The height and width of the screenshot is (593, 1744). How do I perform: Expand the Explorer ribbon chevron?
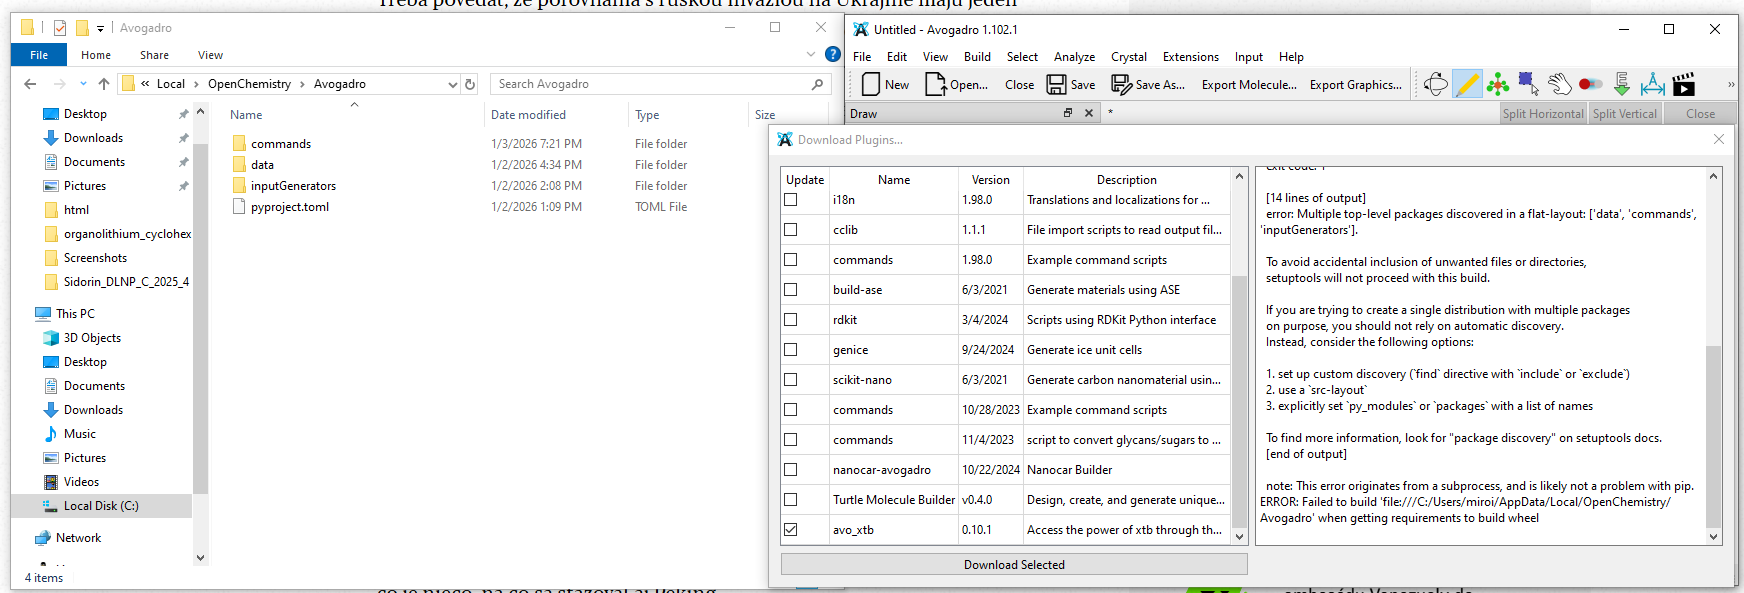tap(811, 55)
